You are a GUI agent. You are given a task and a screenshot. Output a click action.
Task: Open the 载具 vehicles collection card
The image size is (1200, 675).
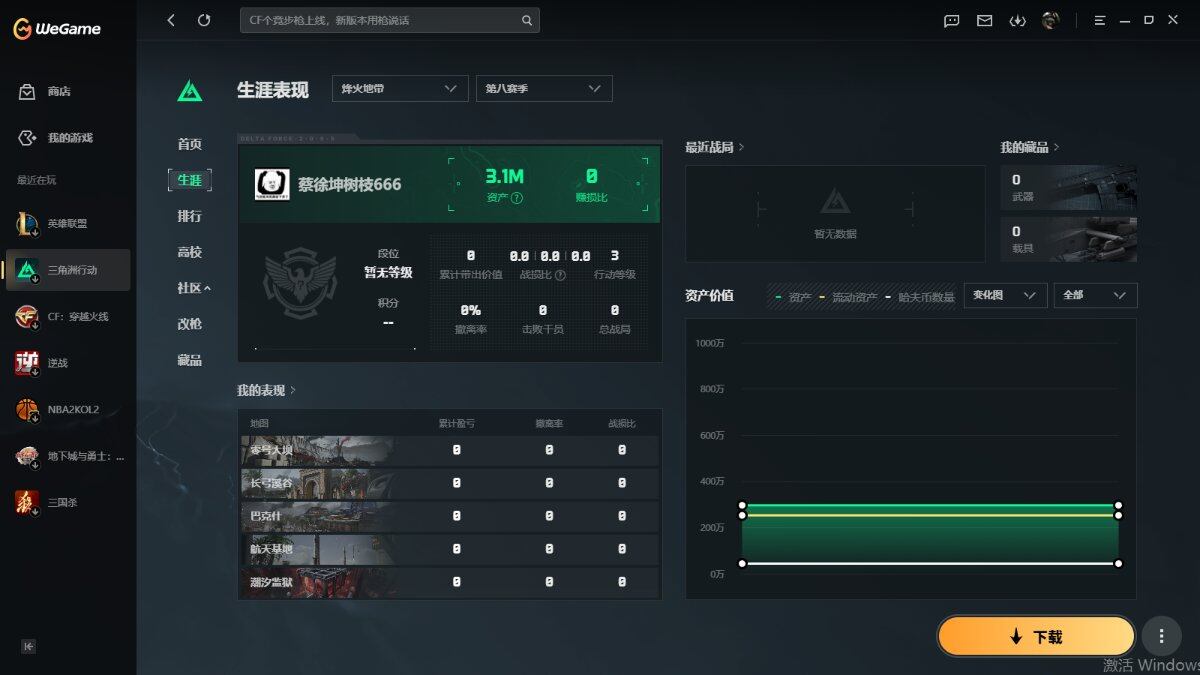coord(1068,239)
